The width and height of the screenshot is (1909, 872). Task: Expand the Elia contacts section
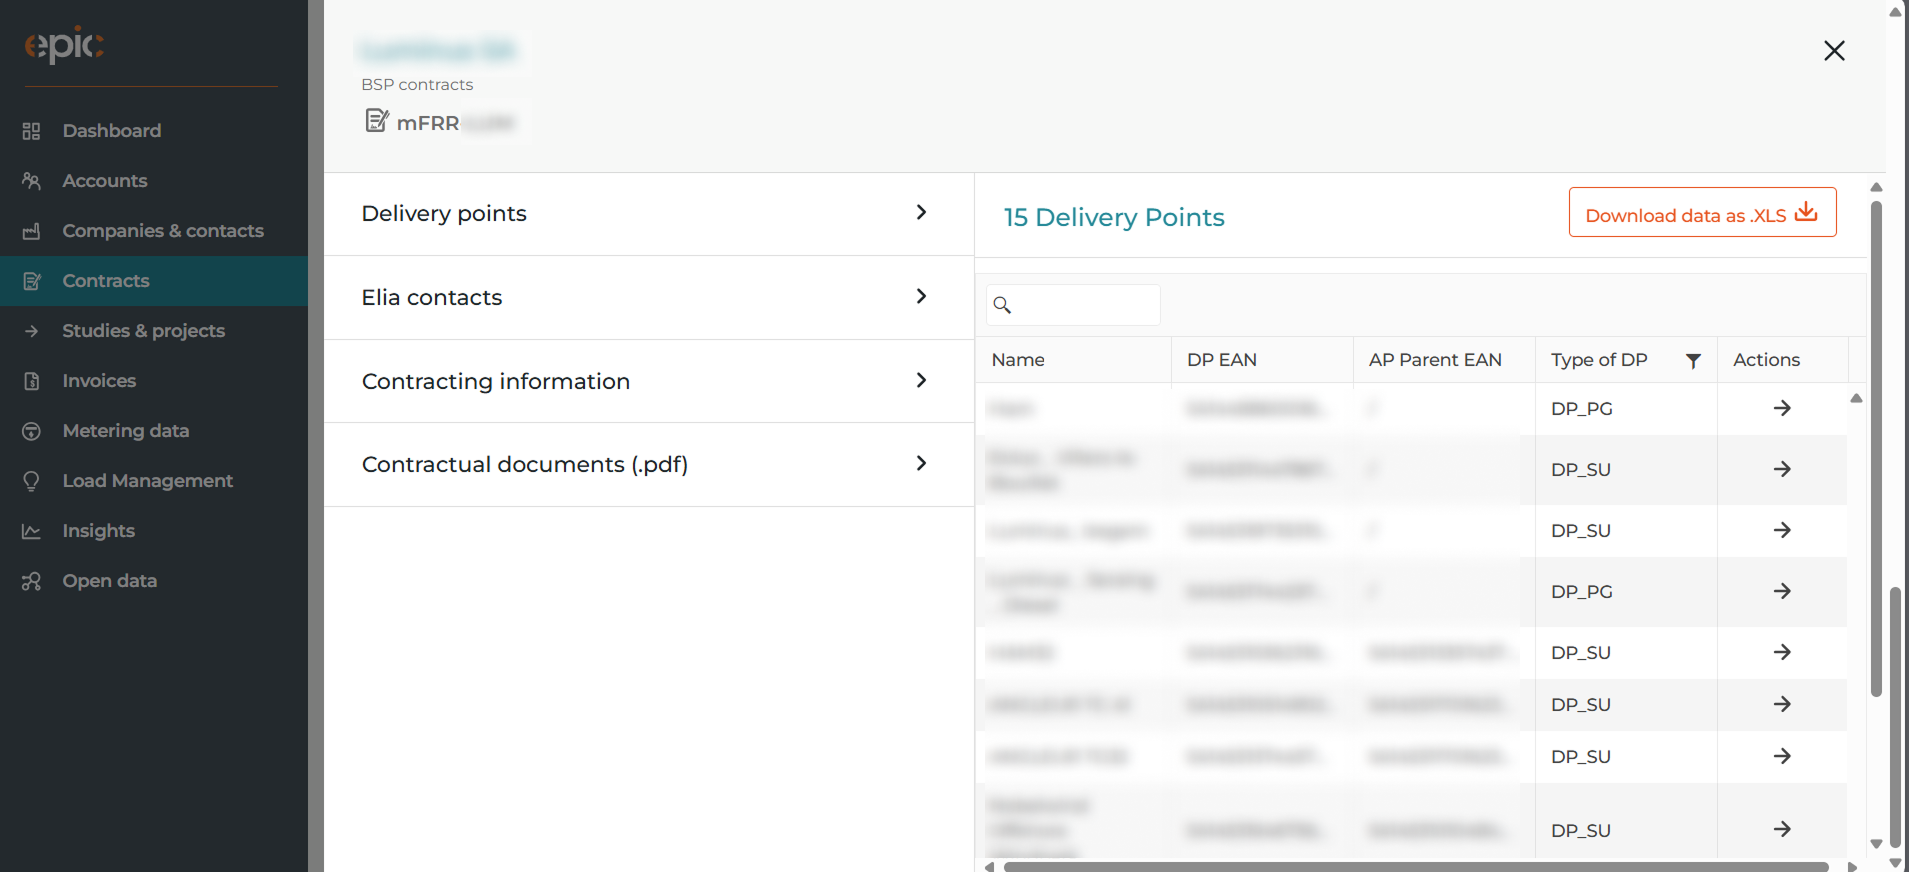pos(649,298)
